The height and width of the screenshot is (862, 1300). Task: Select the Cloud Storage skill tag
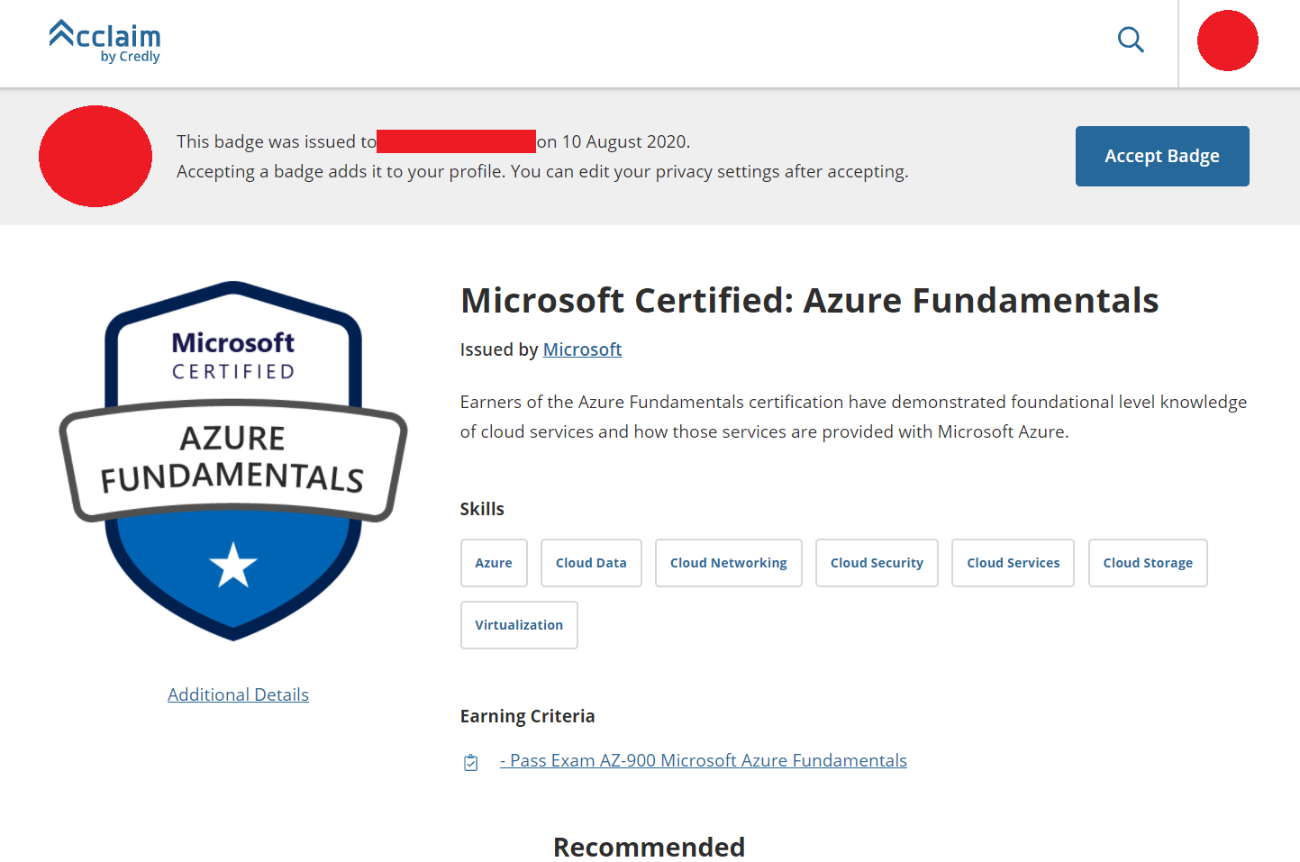pyautogui.click(x=1147, y=563)
